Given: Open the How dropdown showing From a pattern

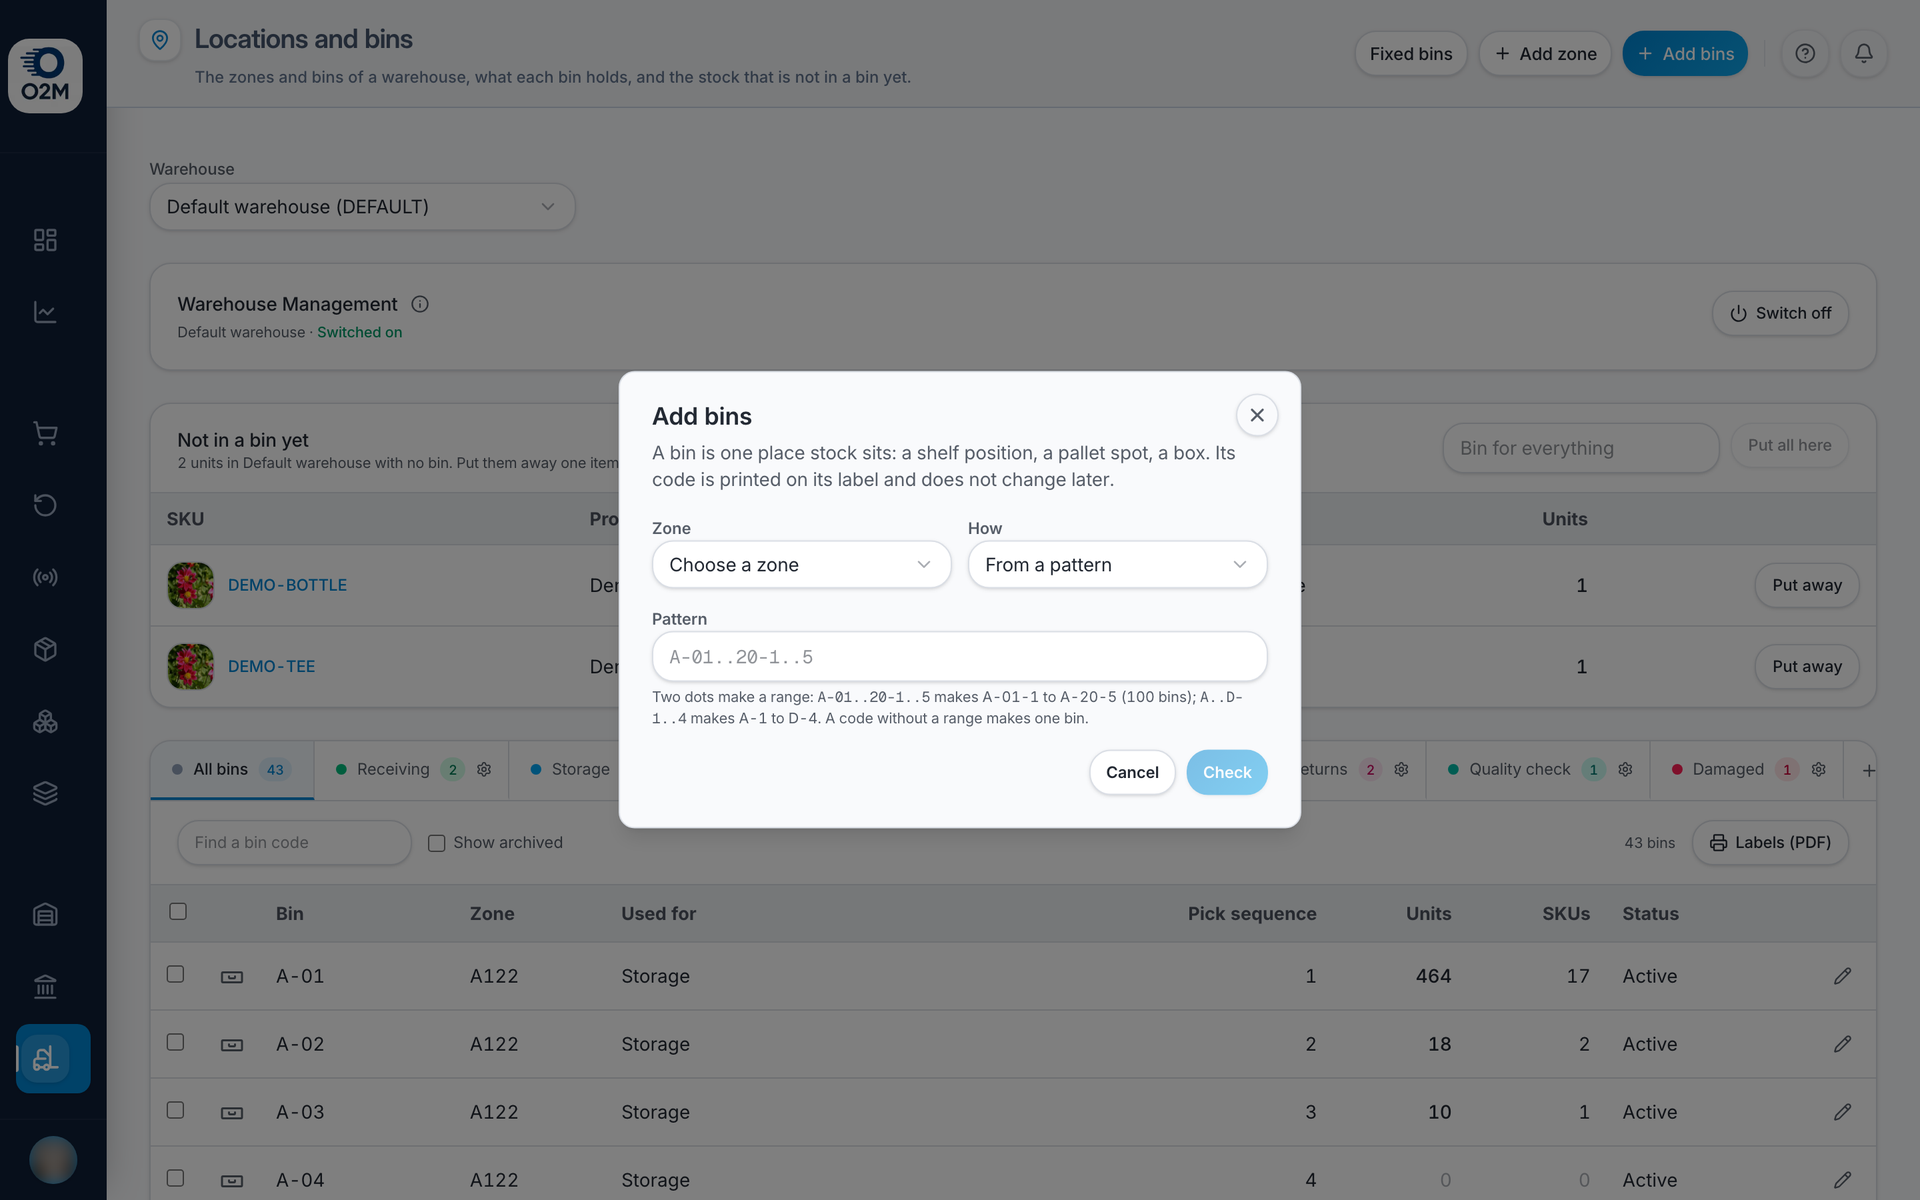Looking at the screenshot, I should 1117,565.
